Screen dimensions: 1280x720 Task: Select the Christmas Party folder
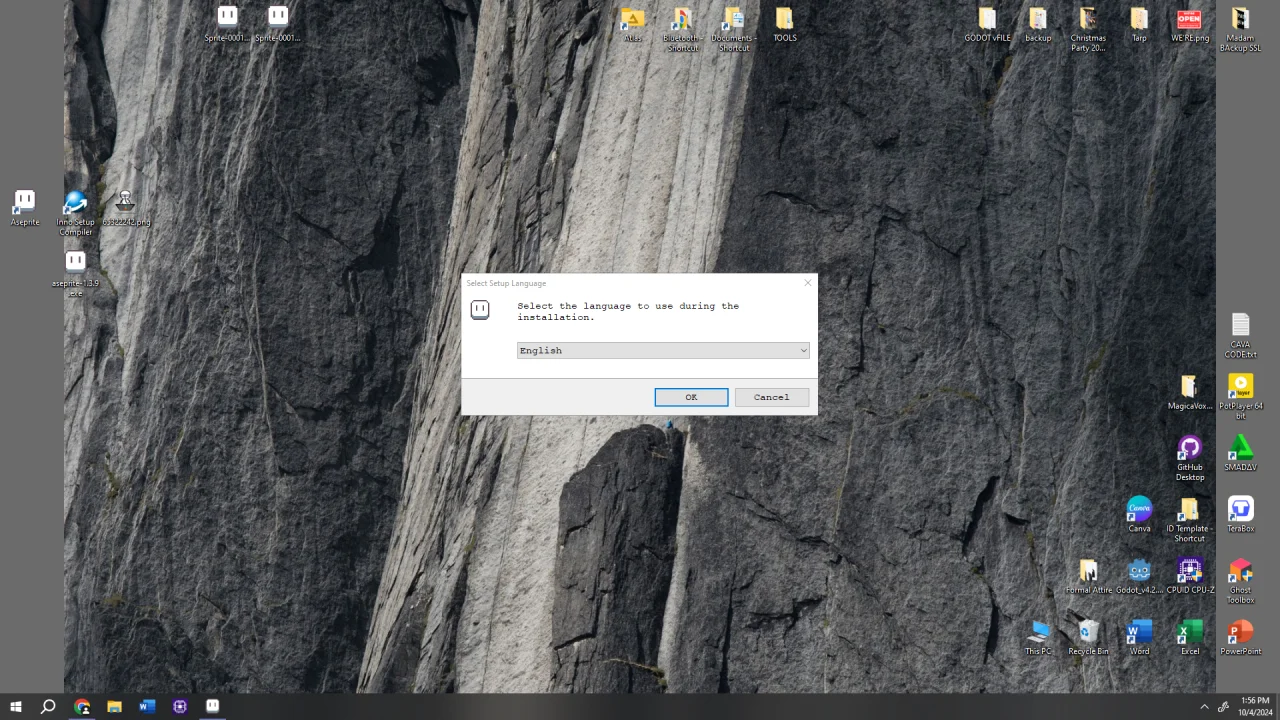(1088, 29)
